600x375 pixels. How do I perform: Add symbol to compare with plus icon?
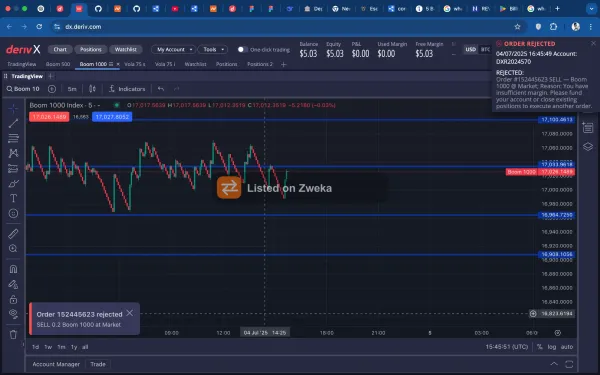click(52, 89)
